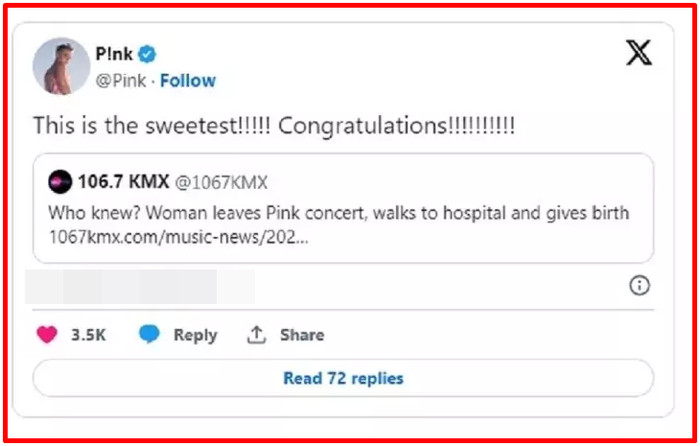Open the 1067kmx.com music-news link
The image size is (700, 446).
click(178, 237)
